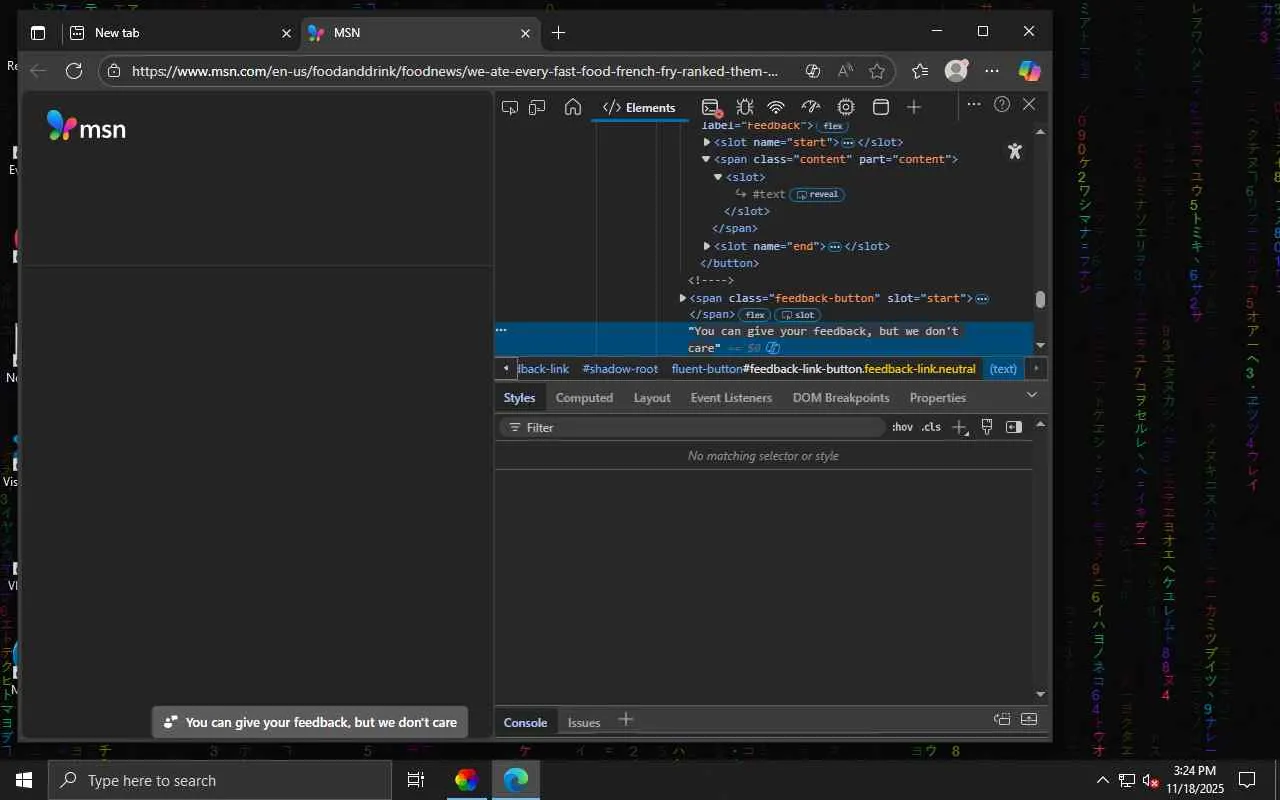Click the Elements tree vertical scrollbar thumb

tap(1040, 299)
